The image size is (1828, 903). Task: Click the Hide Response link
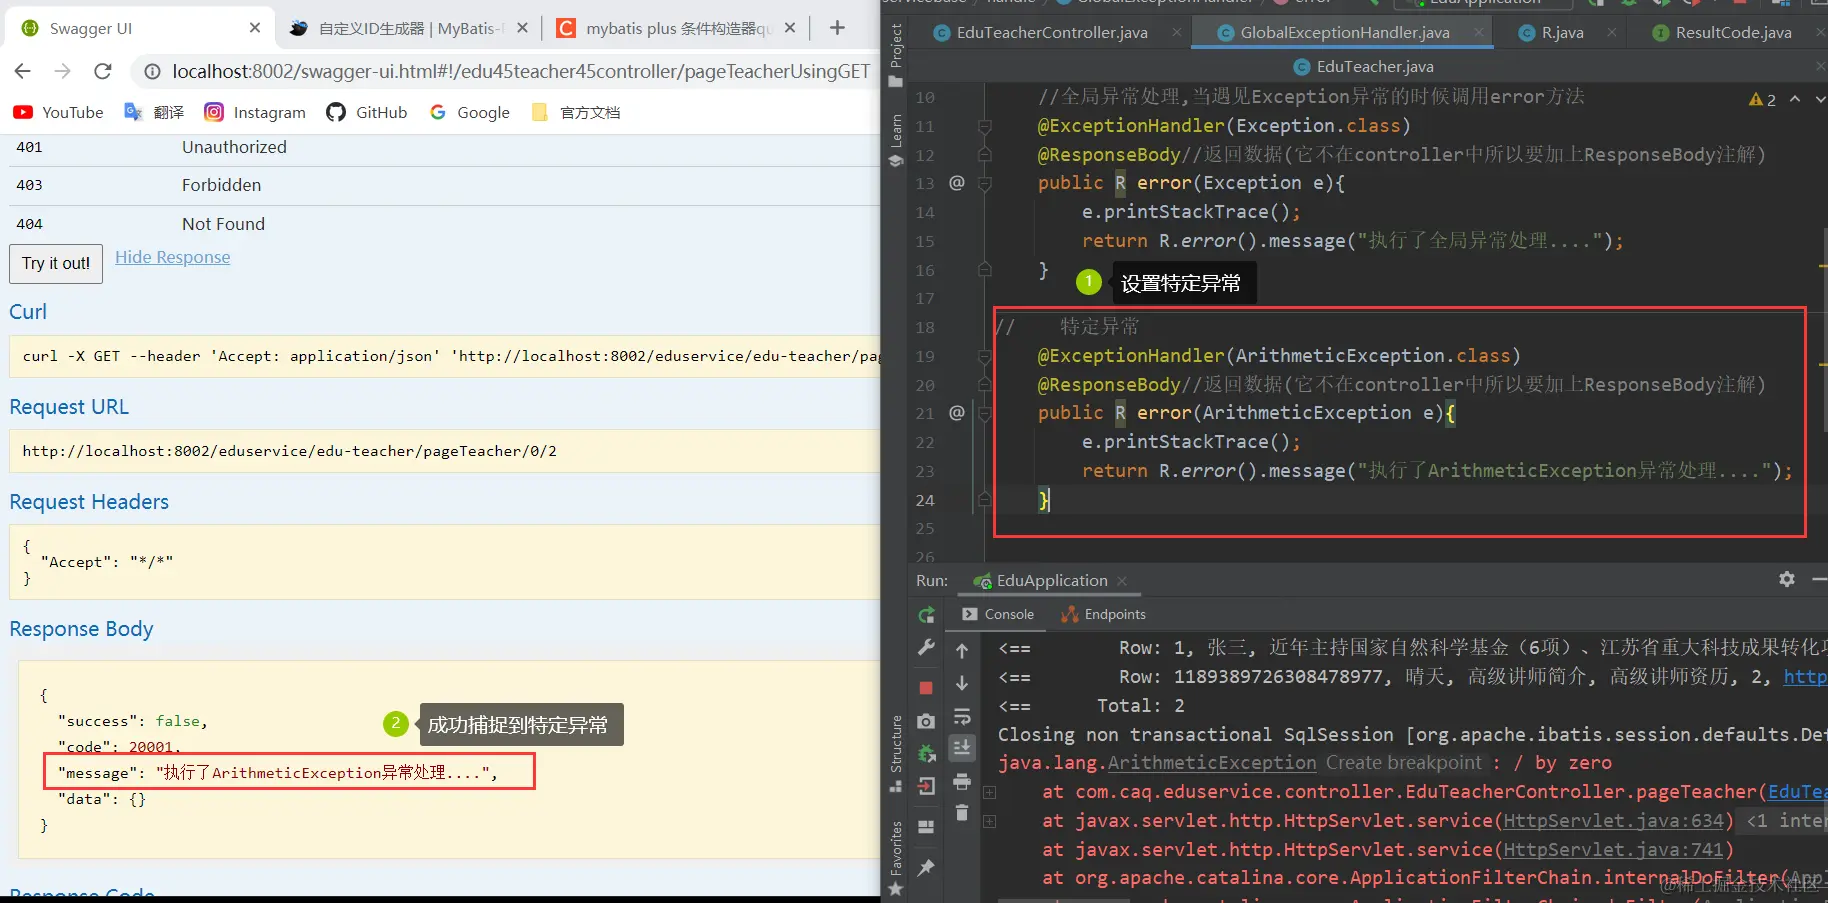[172, 257]
